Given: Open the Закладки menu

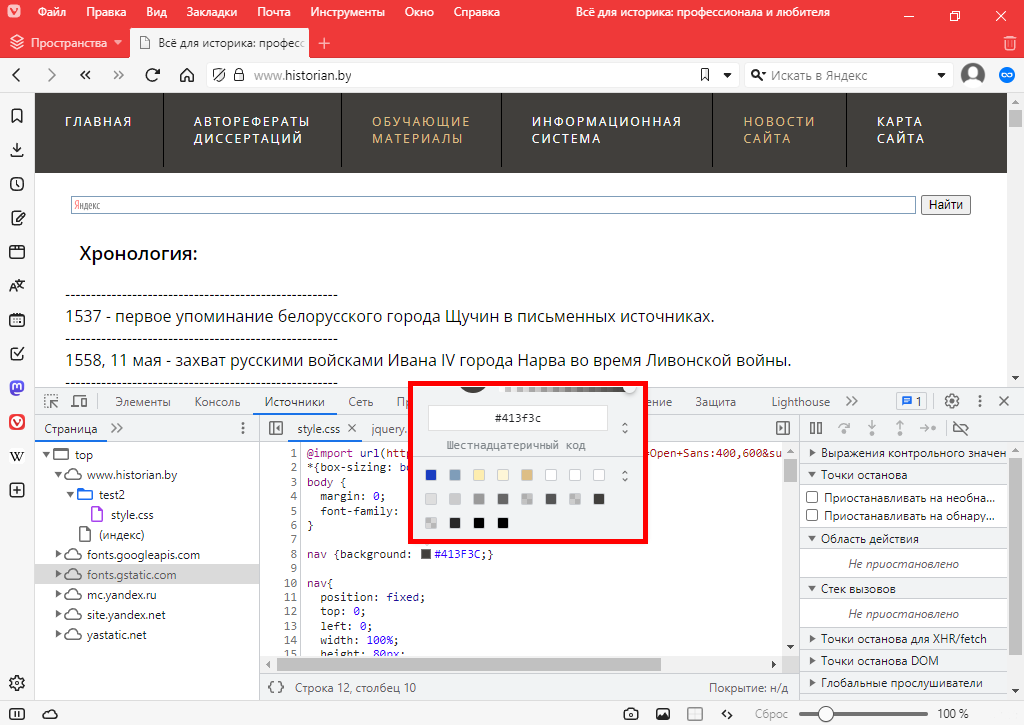Looking at the screenshot, I should pos(212,13).
